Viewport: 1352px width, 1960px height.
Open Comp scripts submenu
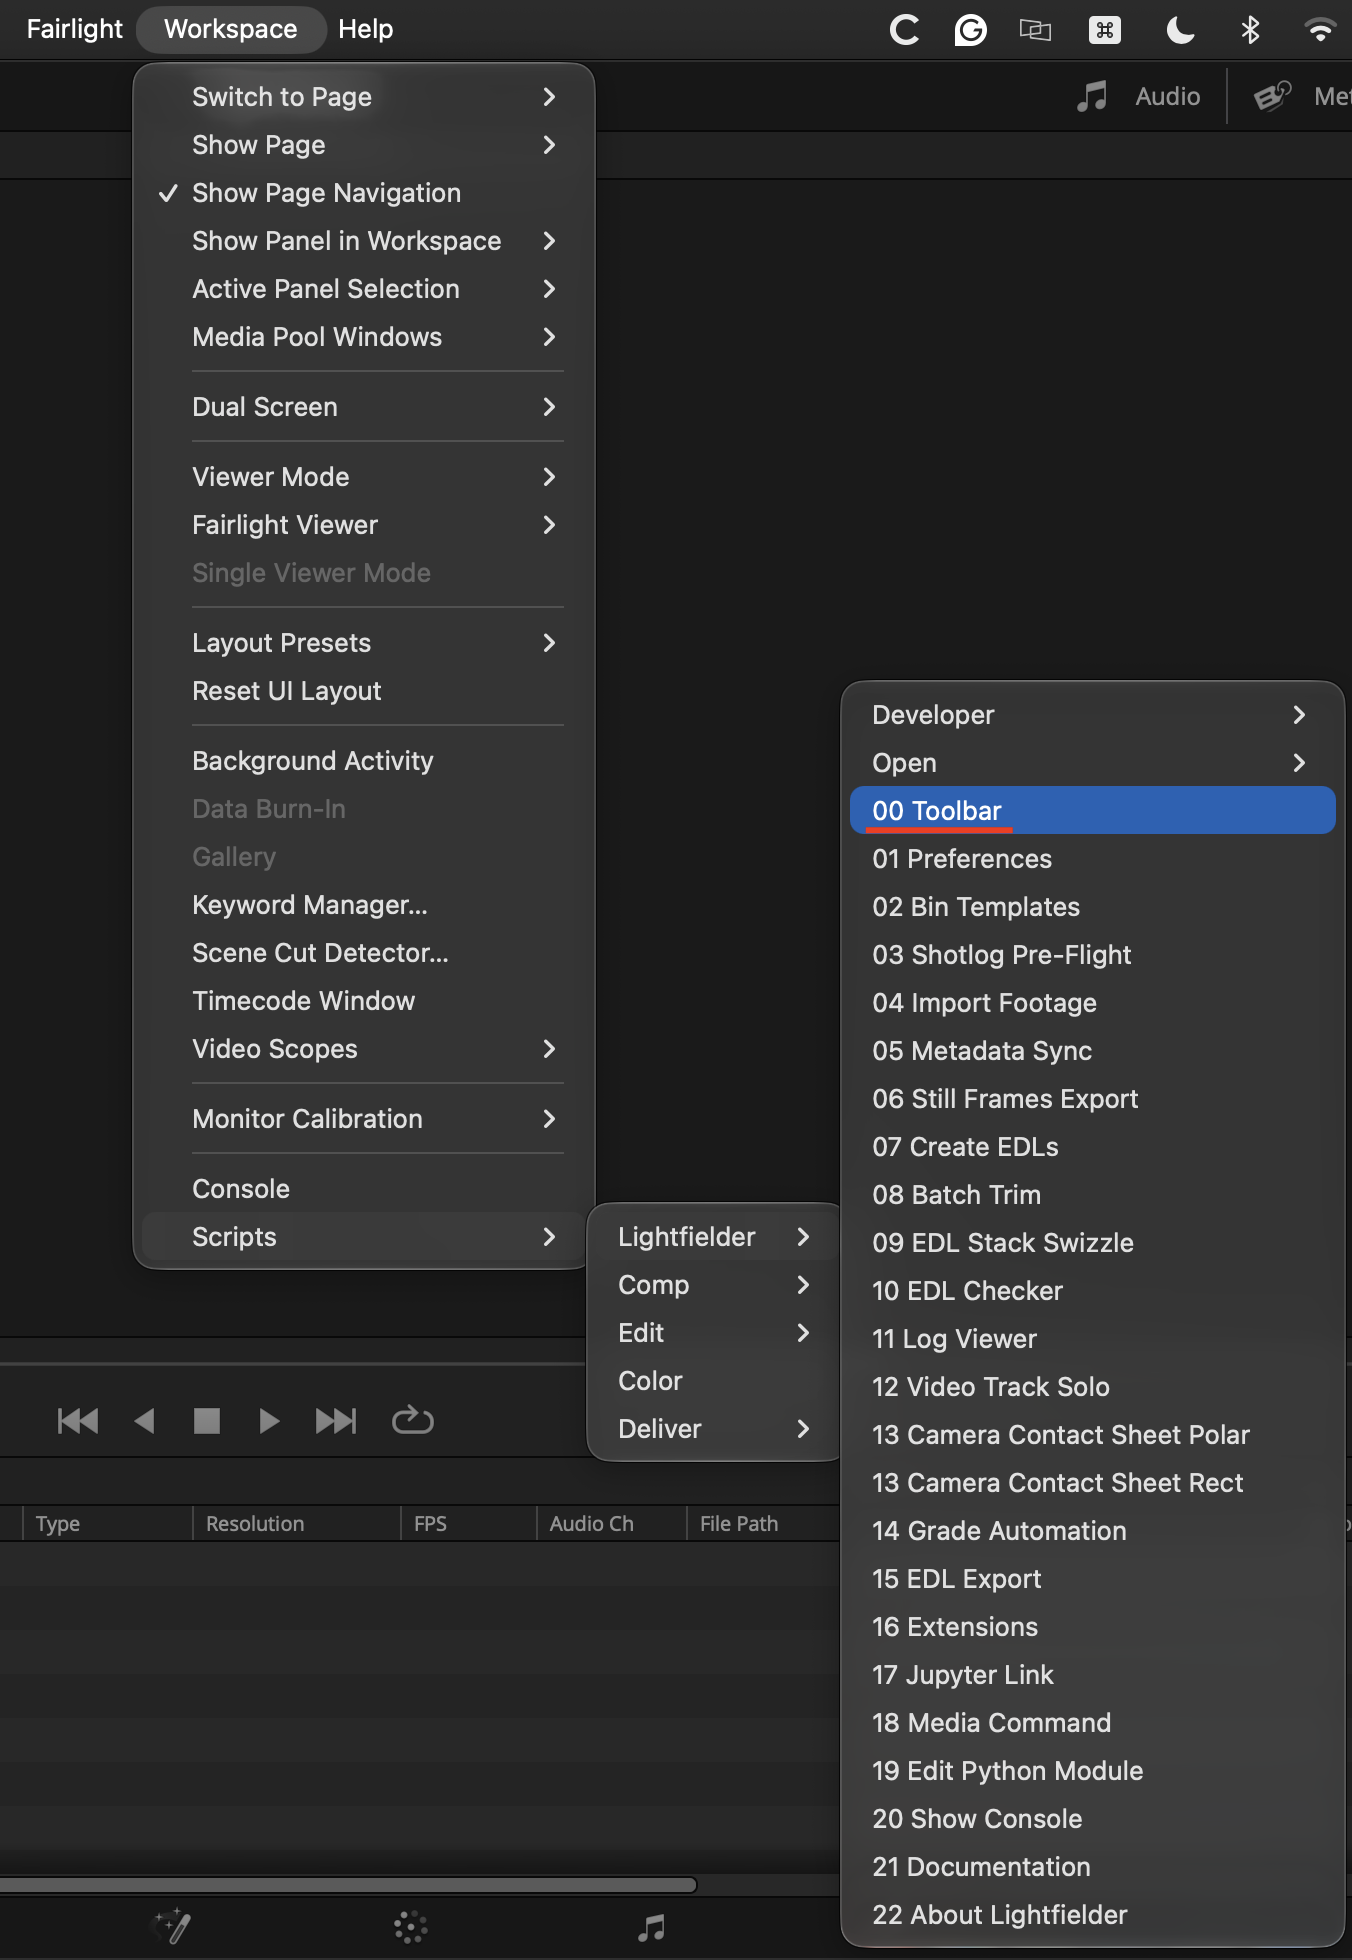click(714, 1285)
